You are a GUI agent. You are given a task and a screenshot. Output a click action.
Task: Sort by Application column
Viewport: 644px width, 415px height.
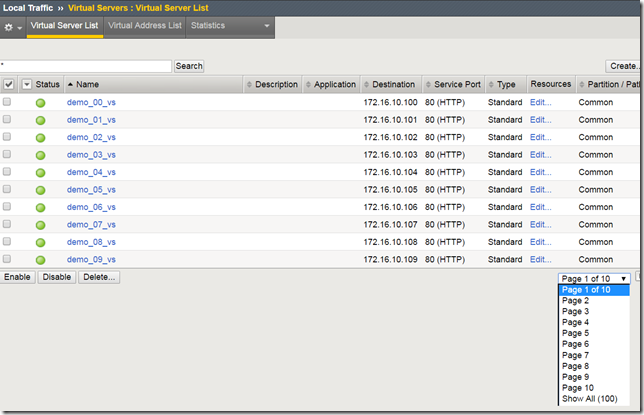tap(331, 84)
